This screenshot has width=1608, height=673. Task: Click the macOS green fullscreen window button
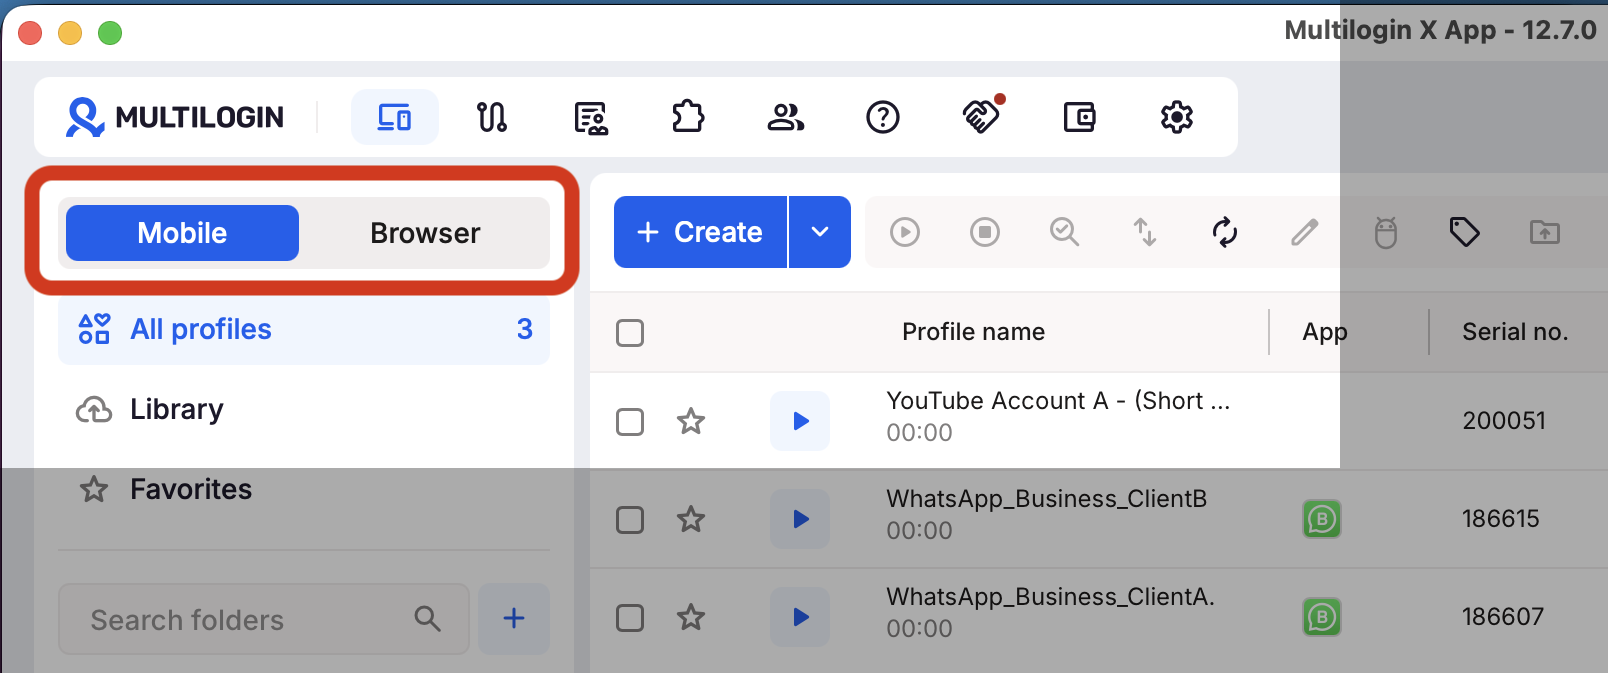(x=110, y=33)
